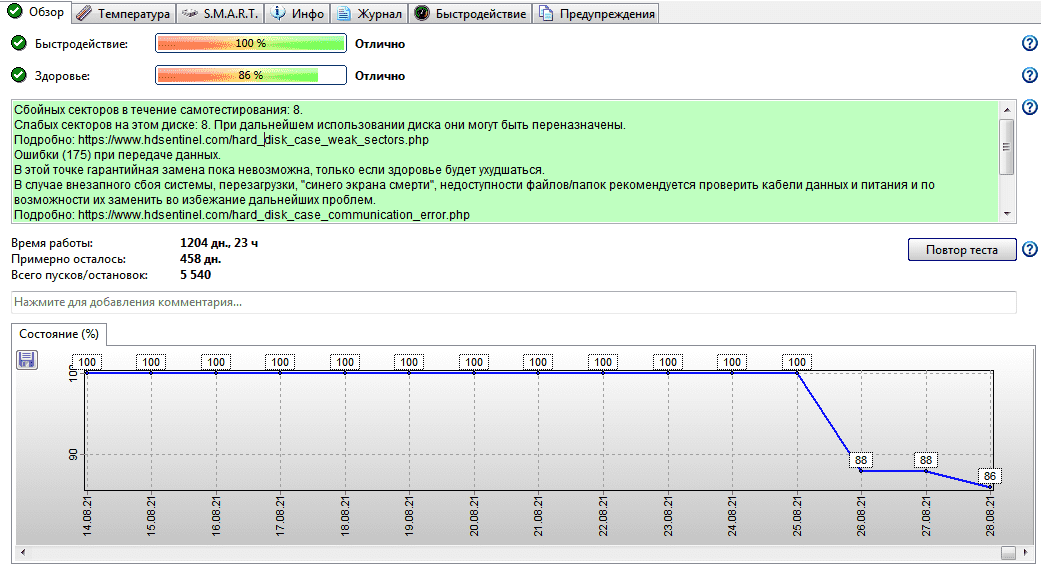Image resolution: width=1041 pixels, height=569 pixels.
Task: Switch to the Температура tab
Action: click(123, 14)
